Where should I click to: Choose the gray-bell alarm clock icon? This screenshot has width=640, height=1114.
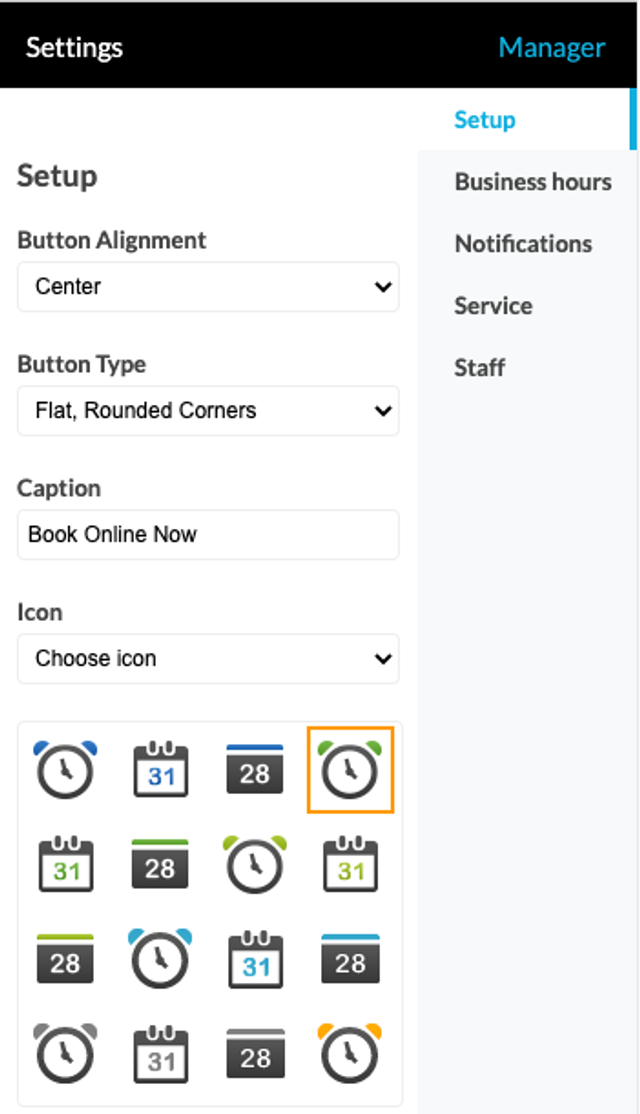[x=65, y=1054]
